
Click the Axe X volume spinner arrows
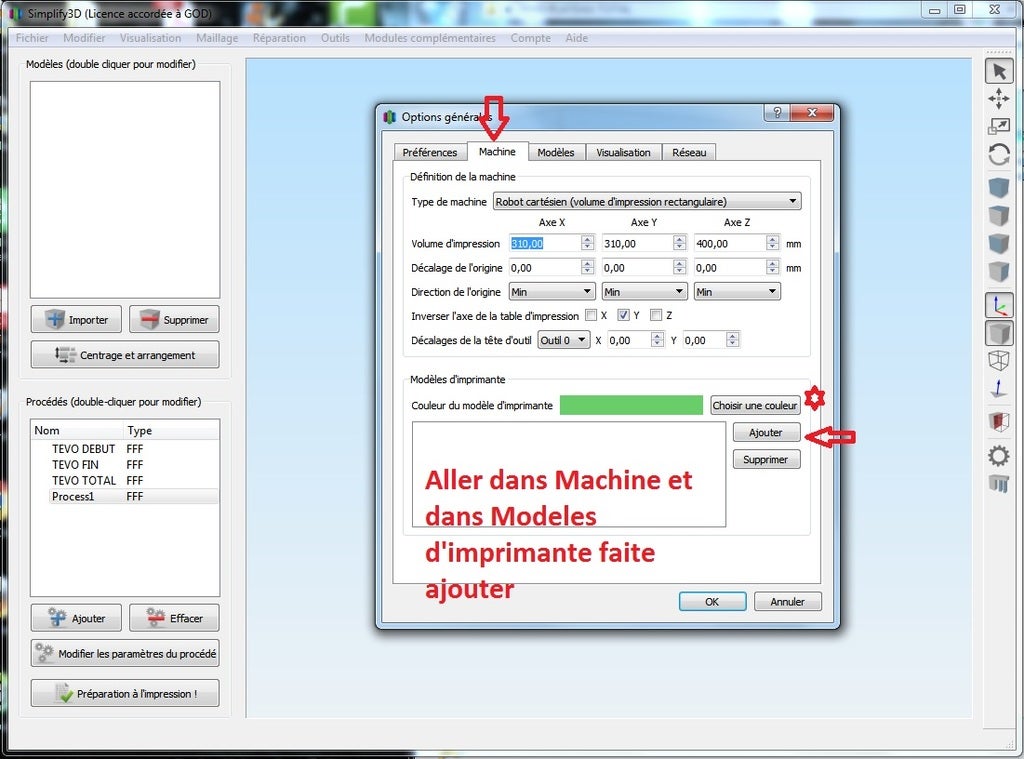click(588, 243)
